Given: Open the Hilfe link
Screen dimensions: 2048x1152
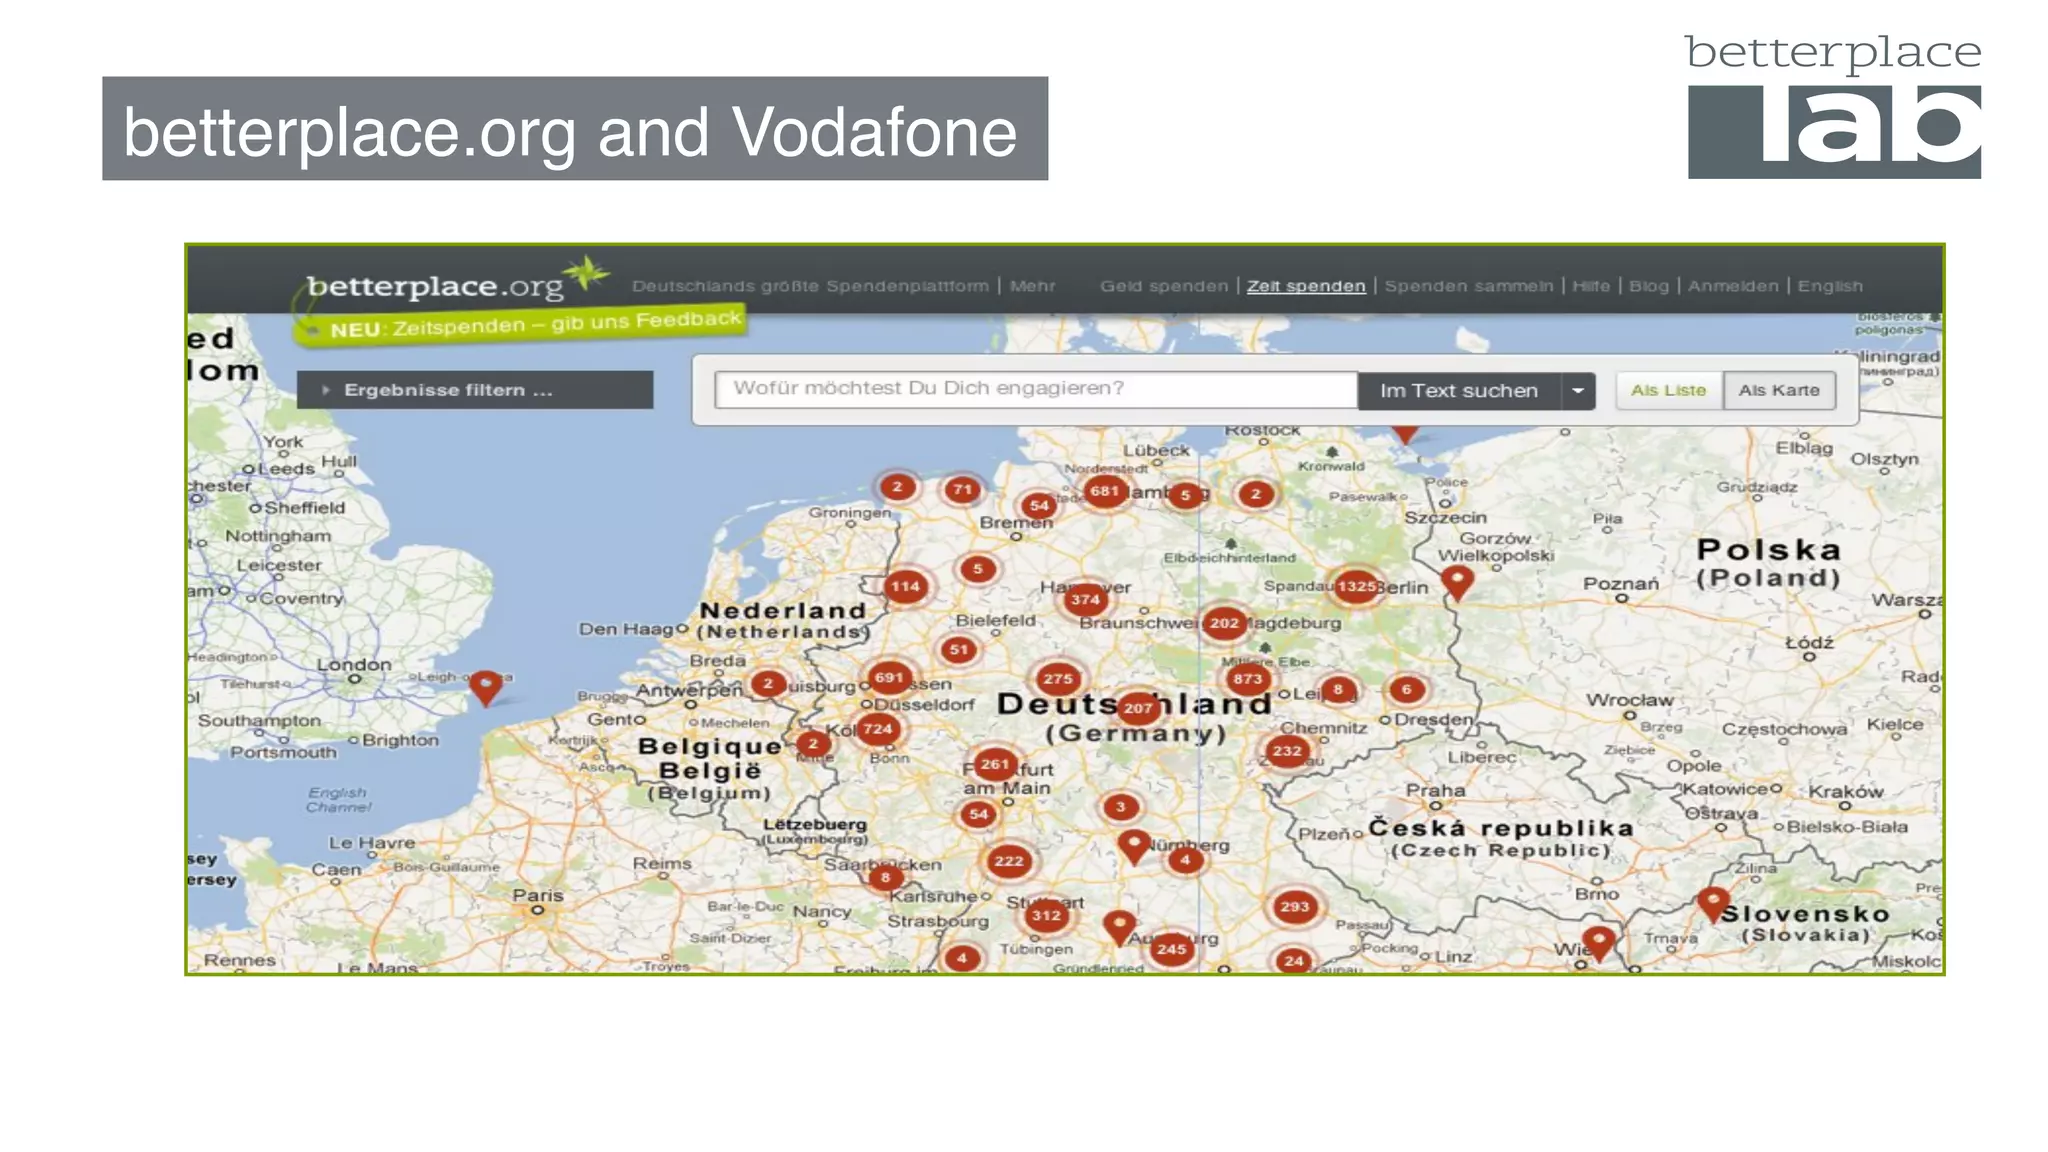Looking at the screenshot, I should (x=1591, y=286).
